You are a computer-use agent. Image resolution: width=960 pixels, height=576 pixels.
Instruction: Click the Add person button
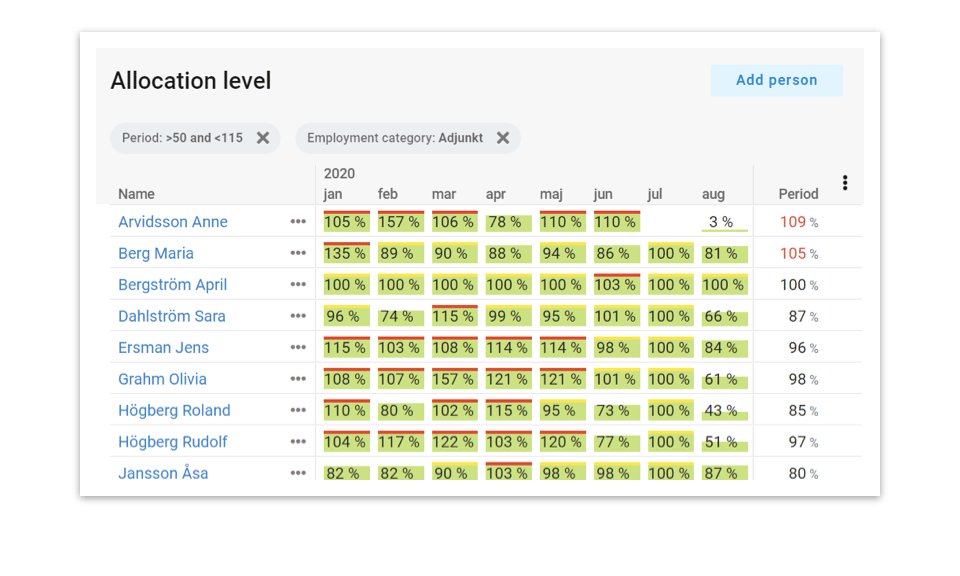tap(776, 80)
